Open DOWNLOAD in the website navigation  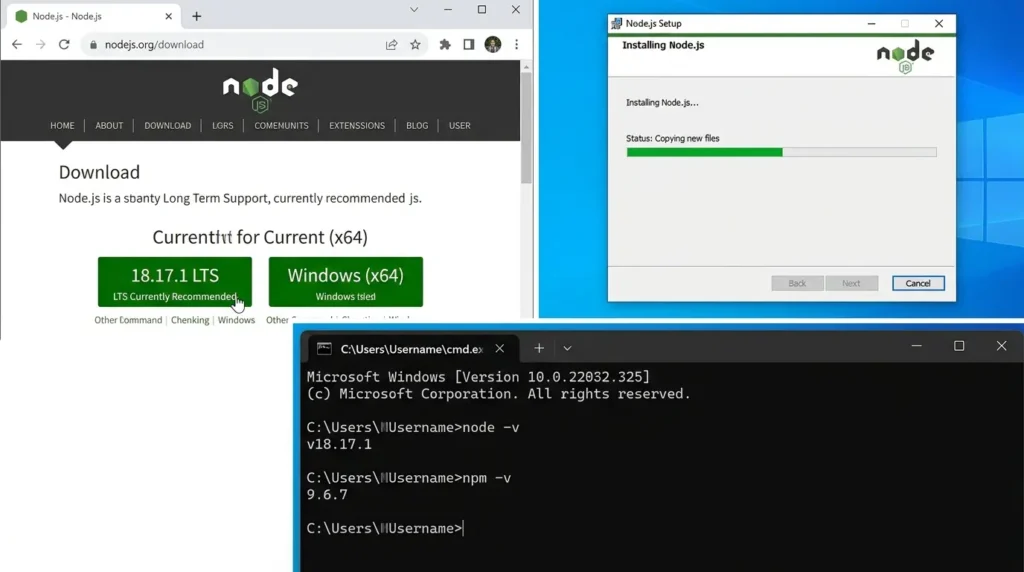[x=168, y=125]
